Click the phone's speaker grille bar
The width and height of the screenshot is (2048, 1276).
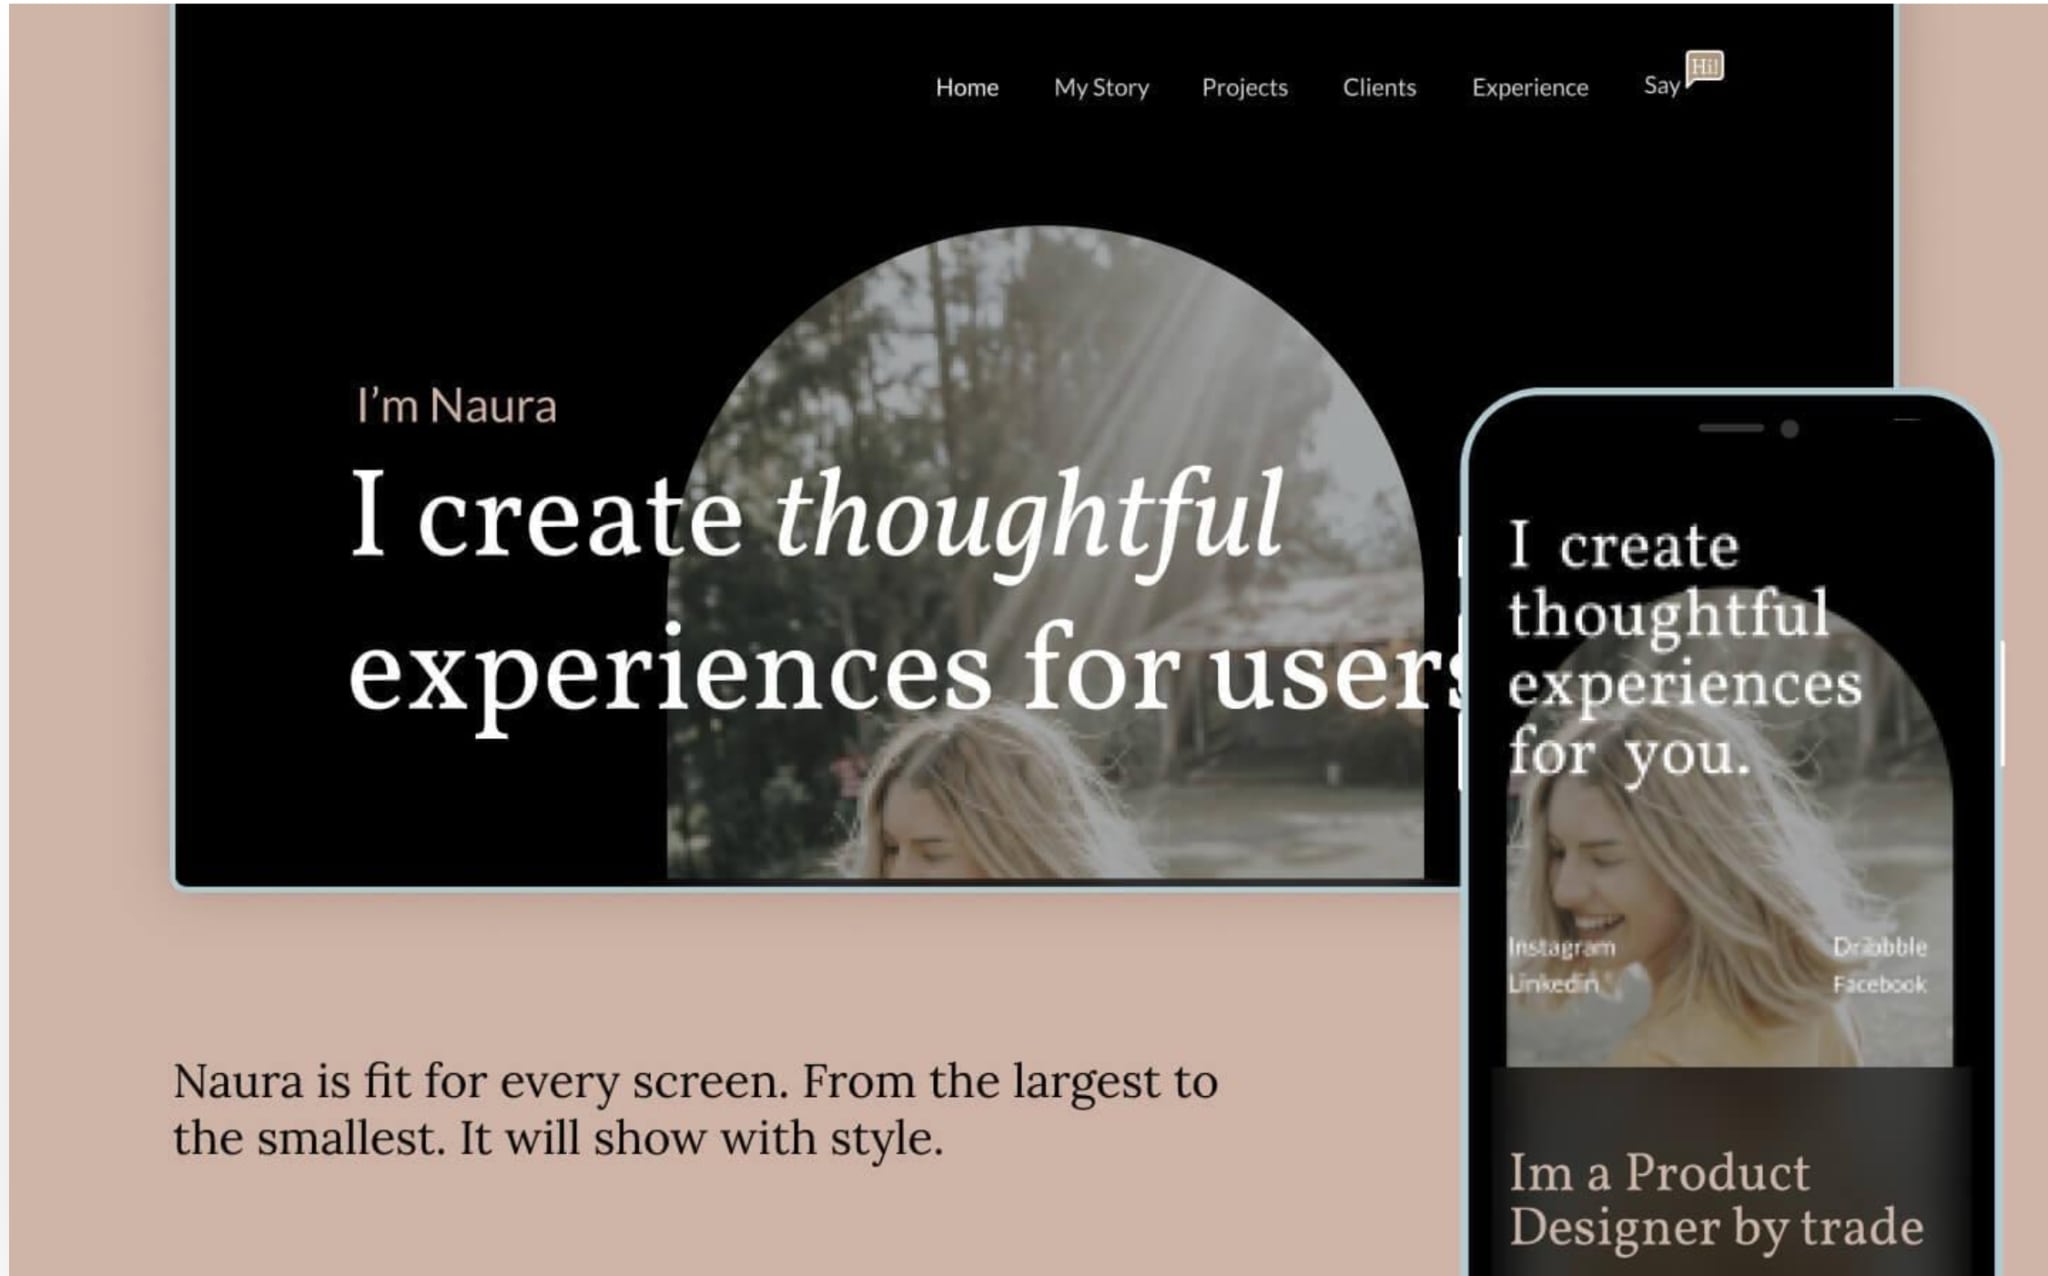tap(1730, 428)
